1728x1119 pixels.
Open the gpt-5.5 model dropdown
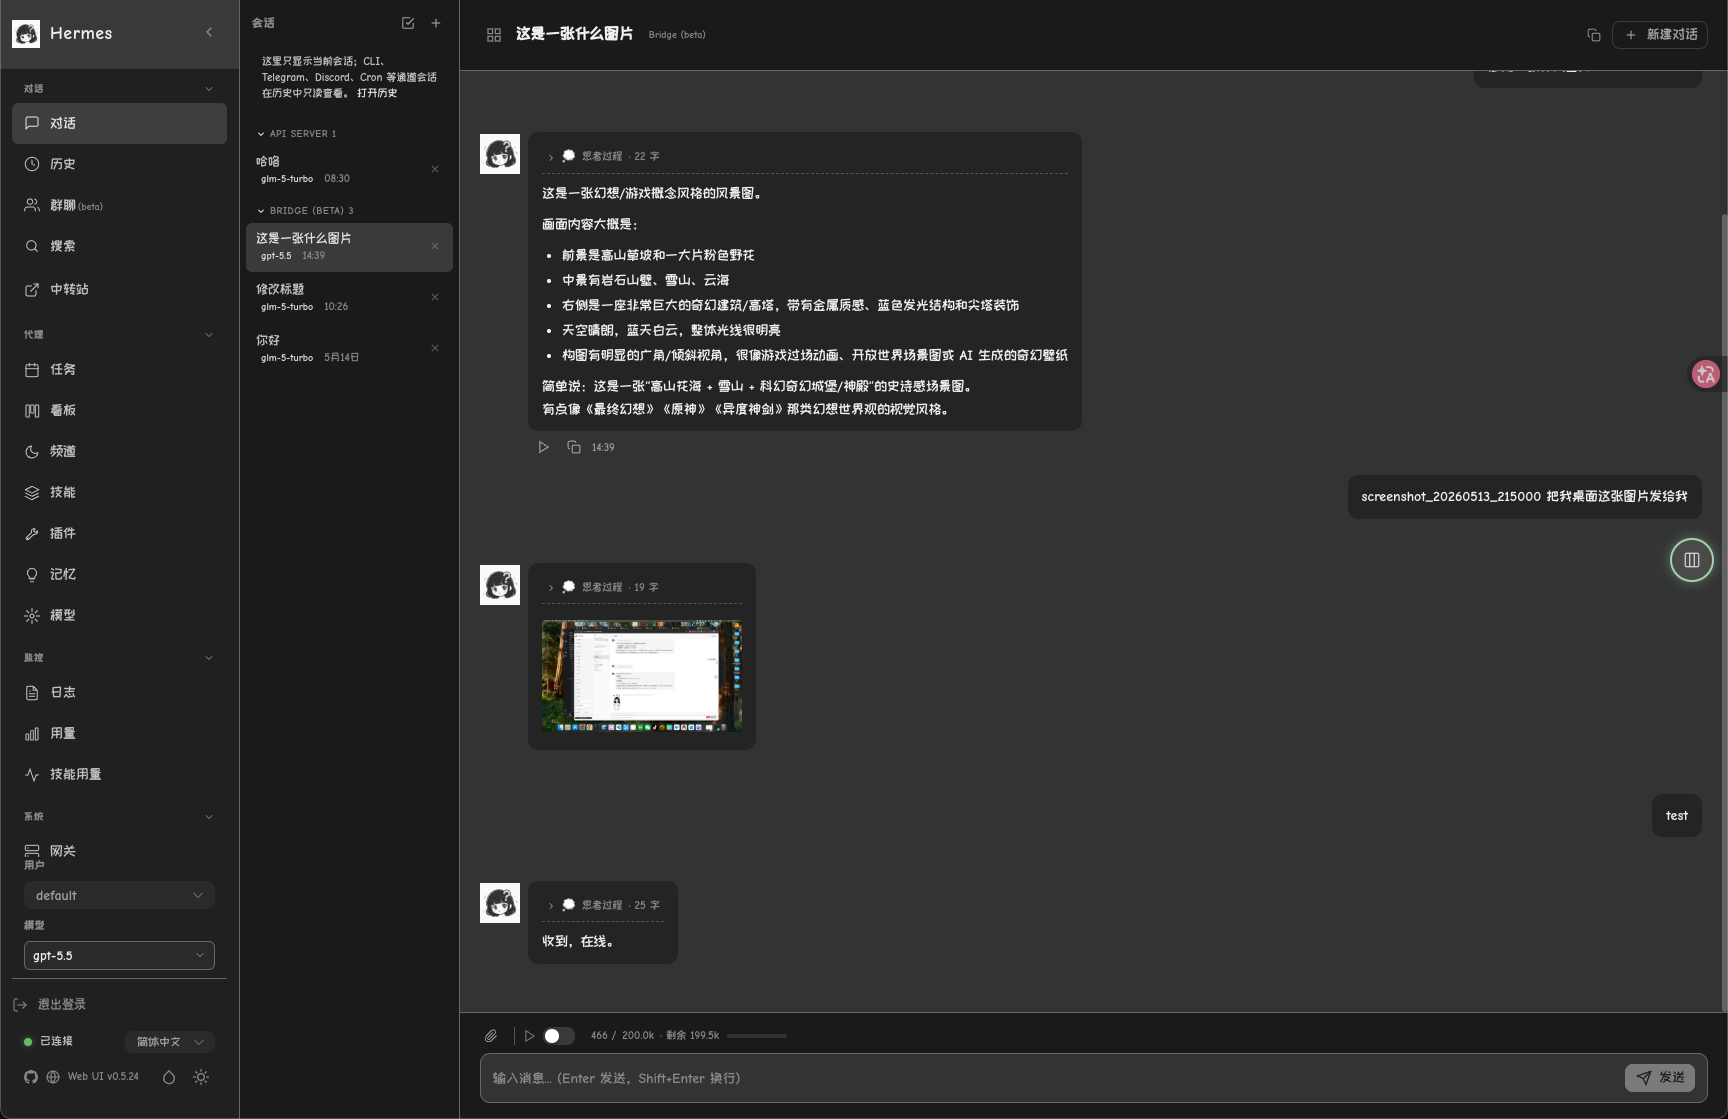pyautogui.click(x=119, y=955)
